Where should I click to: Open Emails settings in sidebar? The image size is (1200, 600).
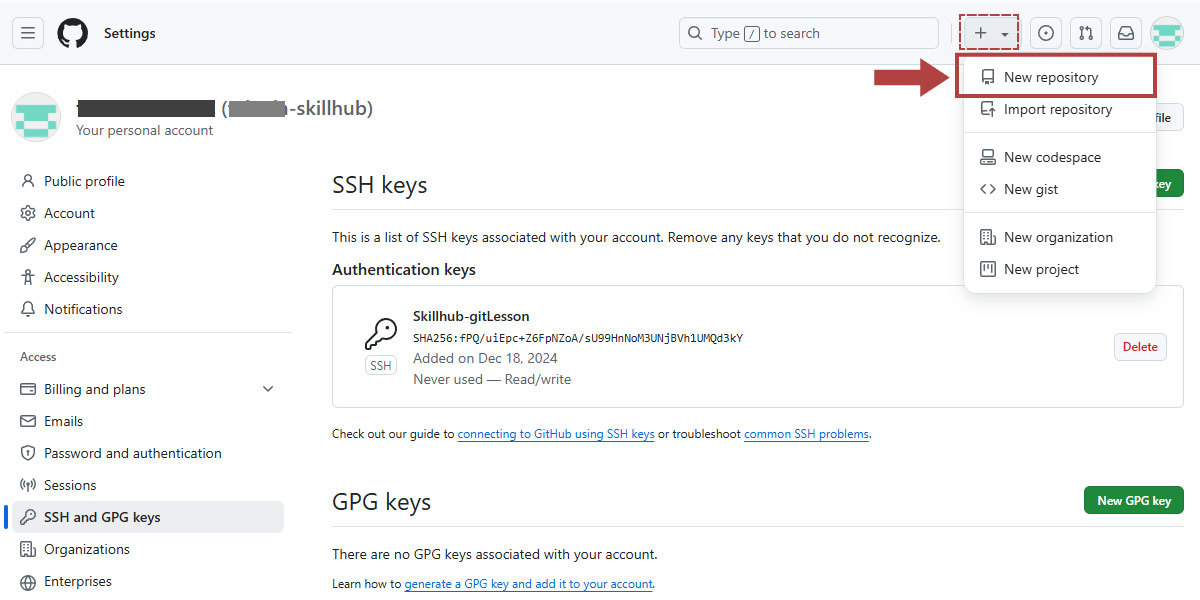point(148,421)
